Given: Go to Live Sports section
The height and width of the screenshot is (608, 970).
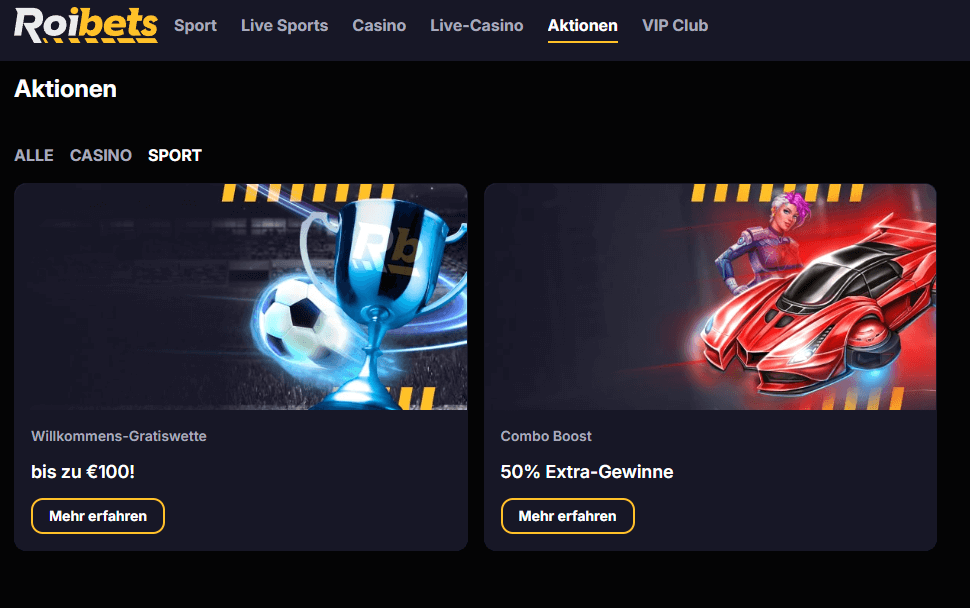Looking at the screenshot, I should pyautogui.click(x=285, y=25).
